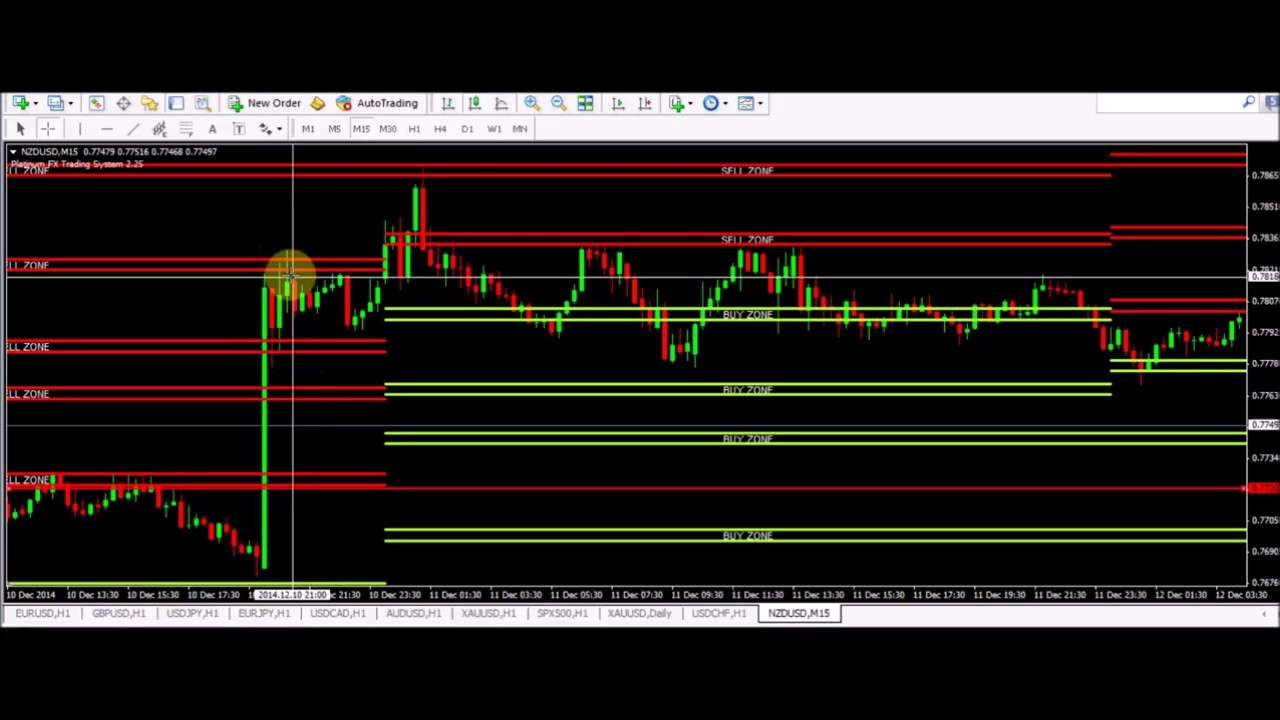Switch to Bar Chart mode
The image size is (1280, 720).
[448, 103]
